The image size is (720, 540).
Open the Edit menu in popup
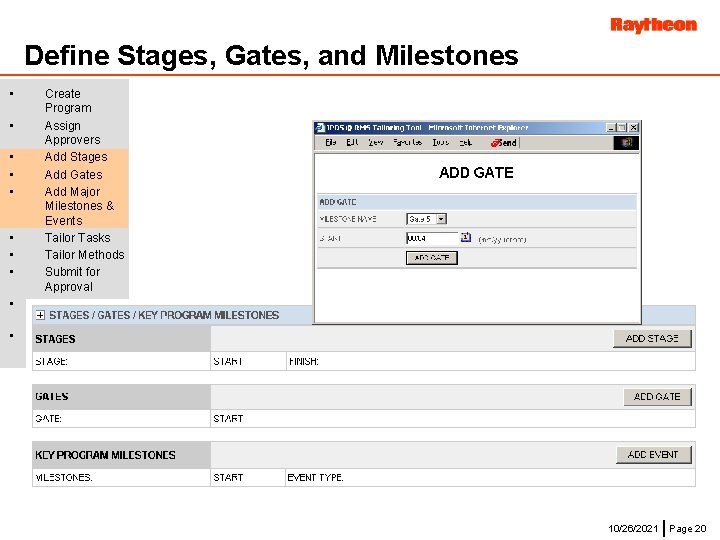[352, 143]
